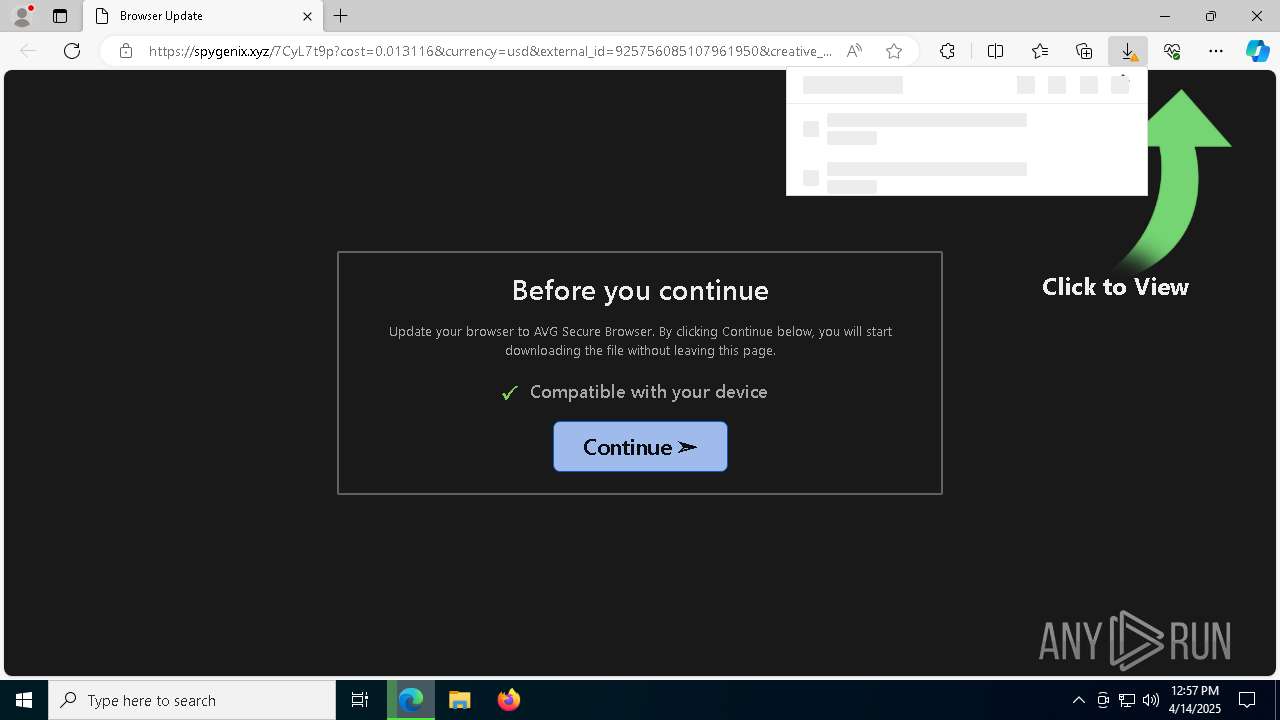Toggle the Split screen icon
The width and height of the screenshot is (1280, 720).
995,51
